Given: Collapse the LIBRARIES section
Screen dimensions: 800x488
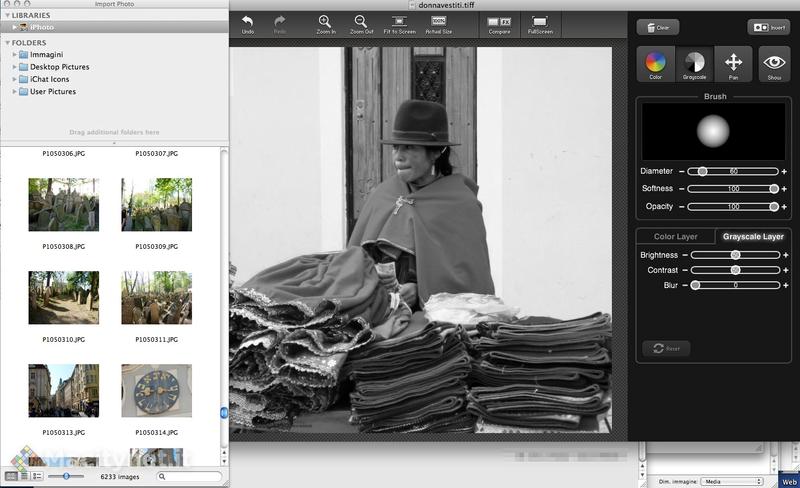Looking at the screenshot, I should tap(6, 15).
